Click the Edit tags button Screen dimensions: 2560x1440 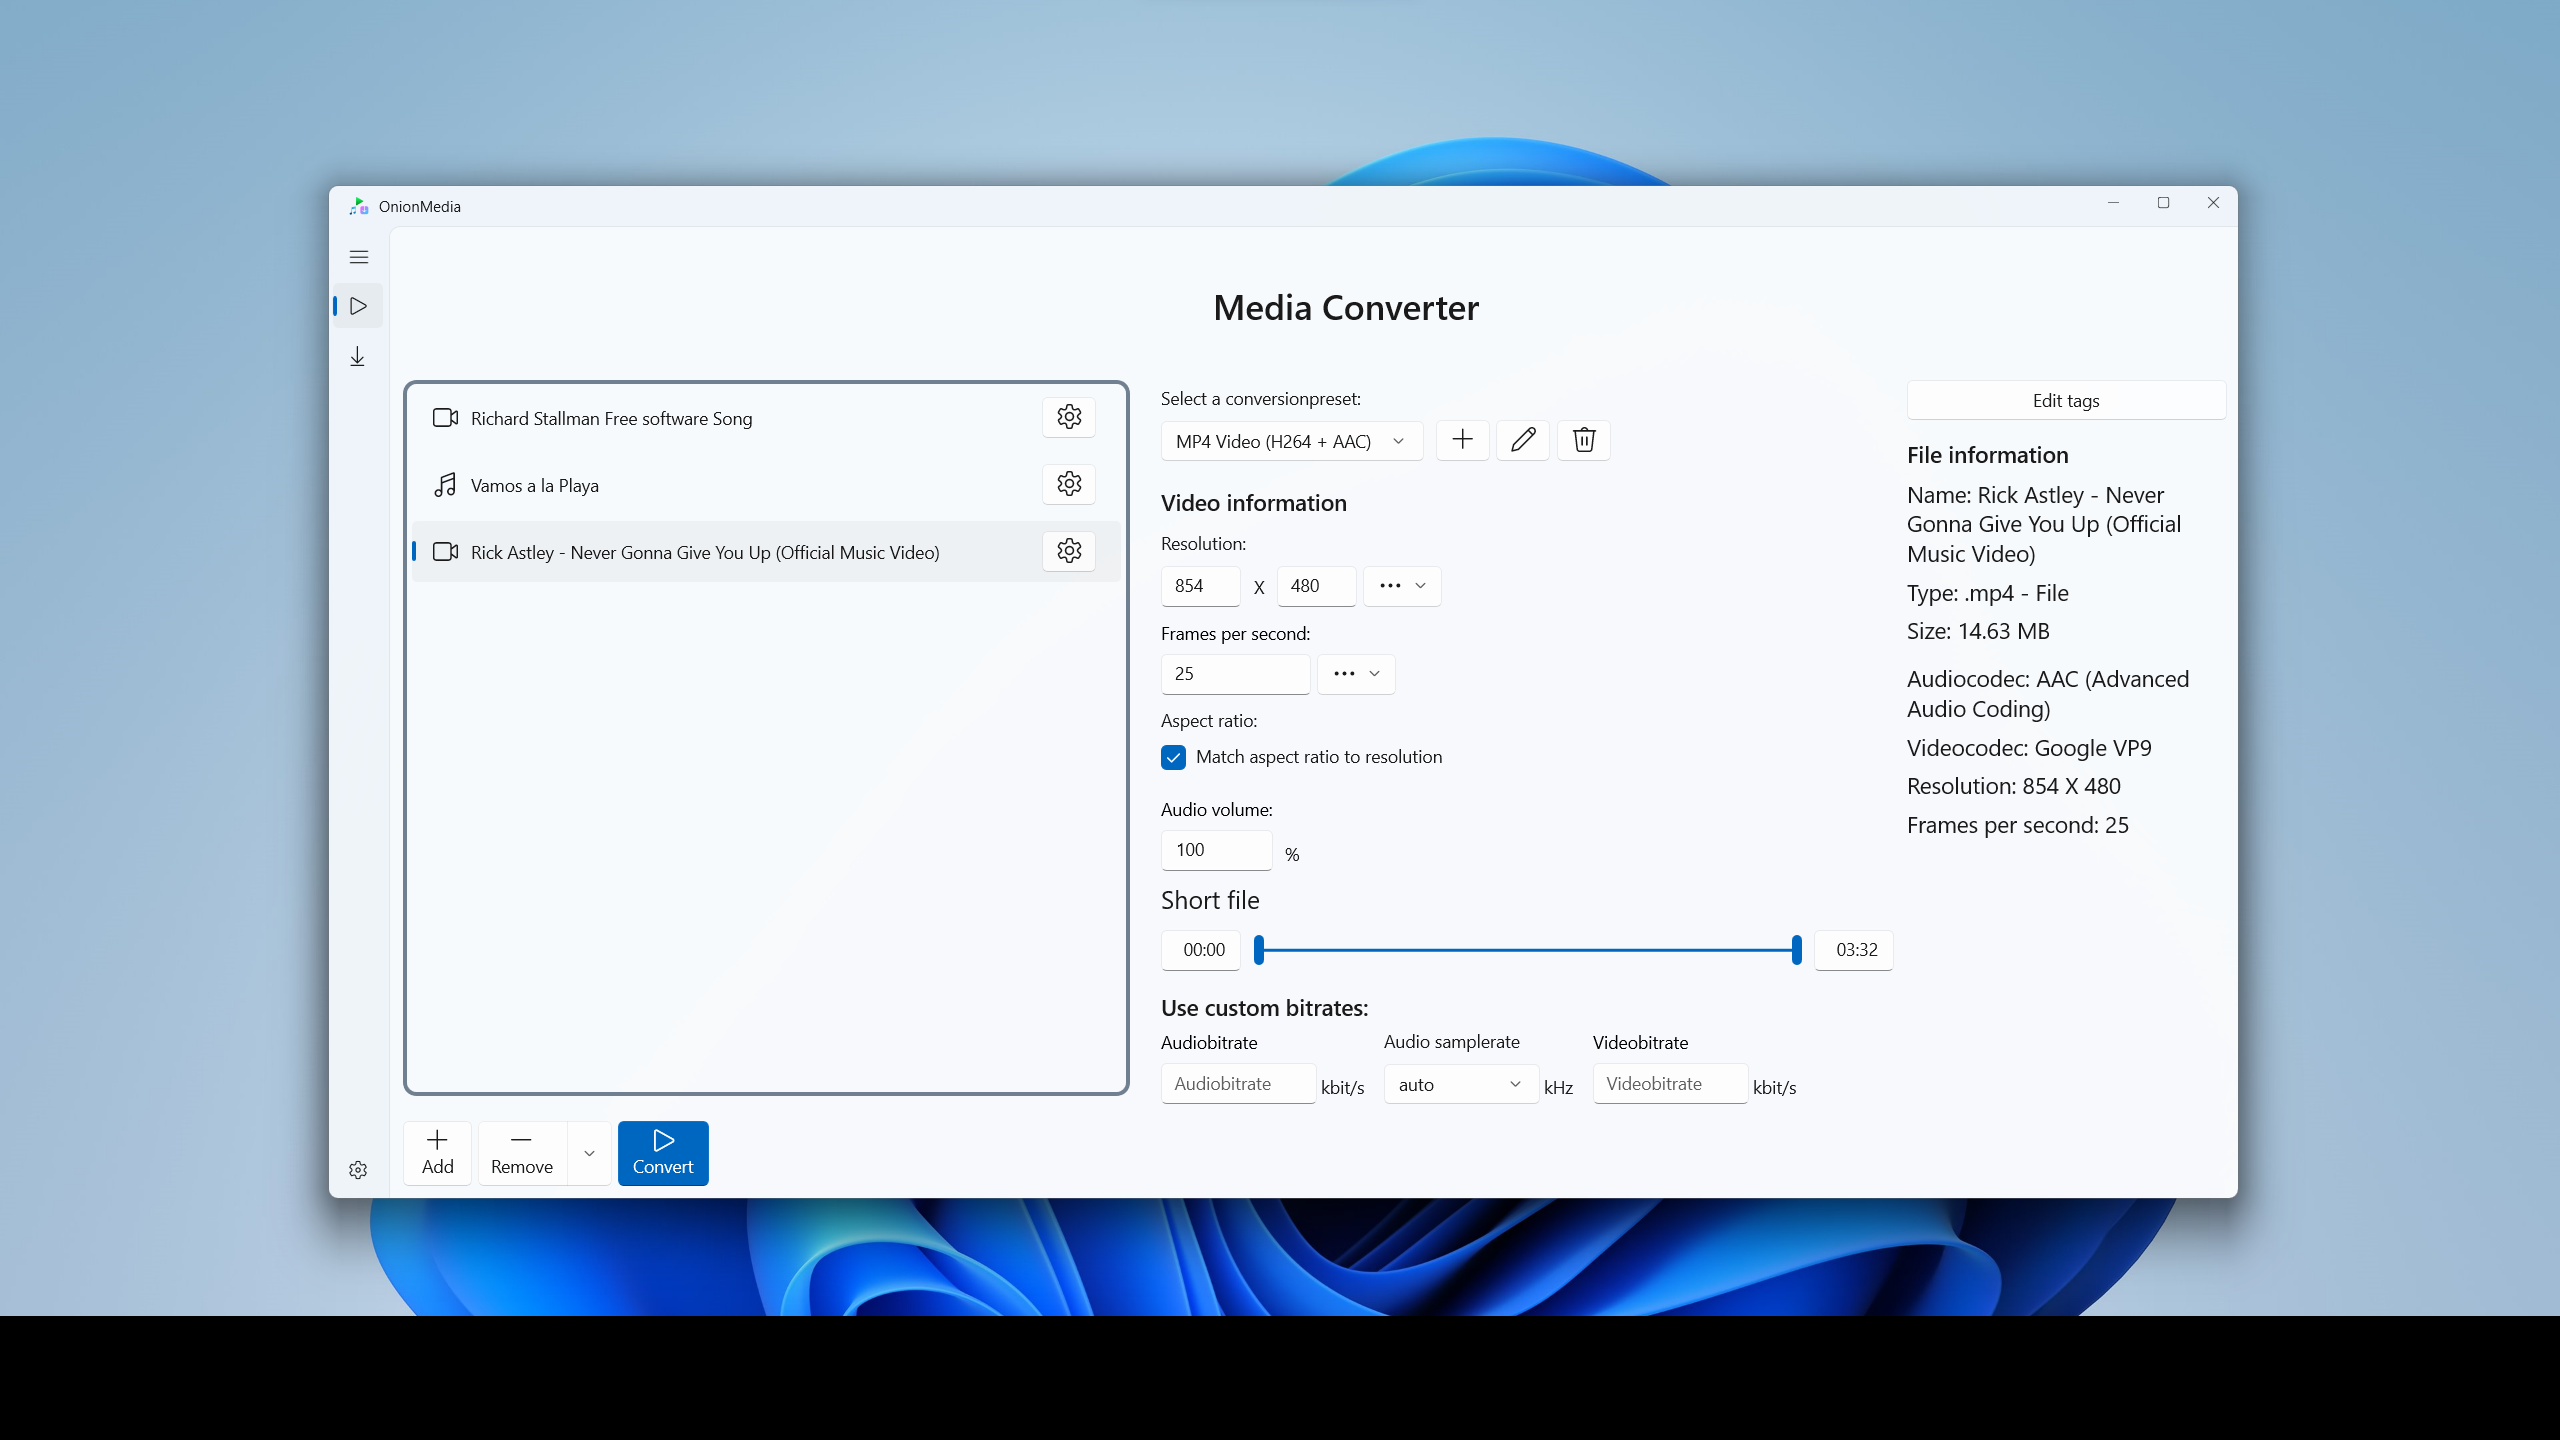pyautogui.click(x=2066, y=400)
